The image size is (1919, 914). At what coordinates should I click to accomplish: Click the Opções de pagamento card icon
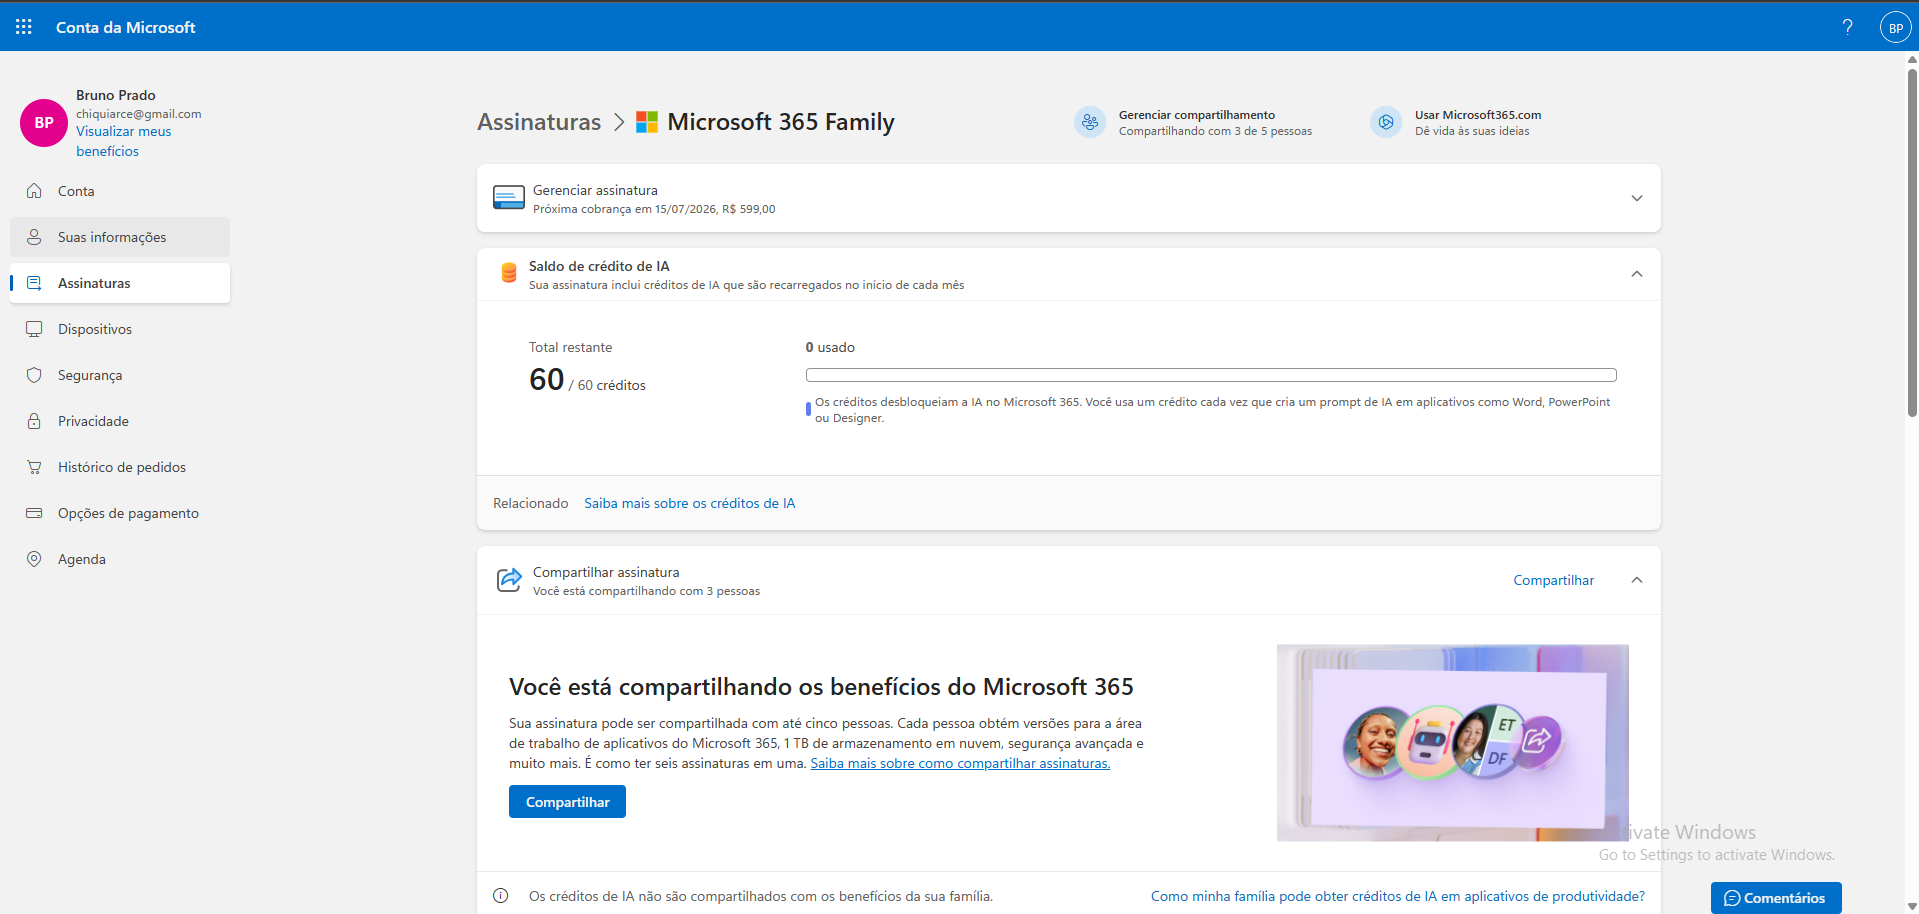[34, 513]
